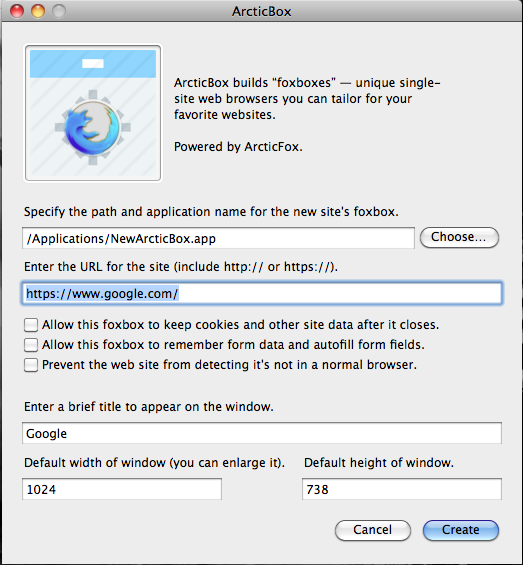Screen dimensions: 523x565
Task: Click the "Default height of window." label
Action: (x=379, y=463)
